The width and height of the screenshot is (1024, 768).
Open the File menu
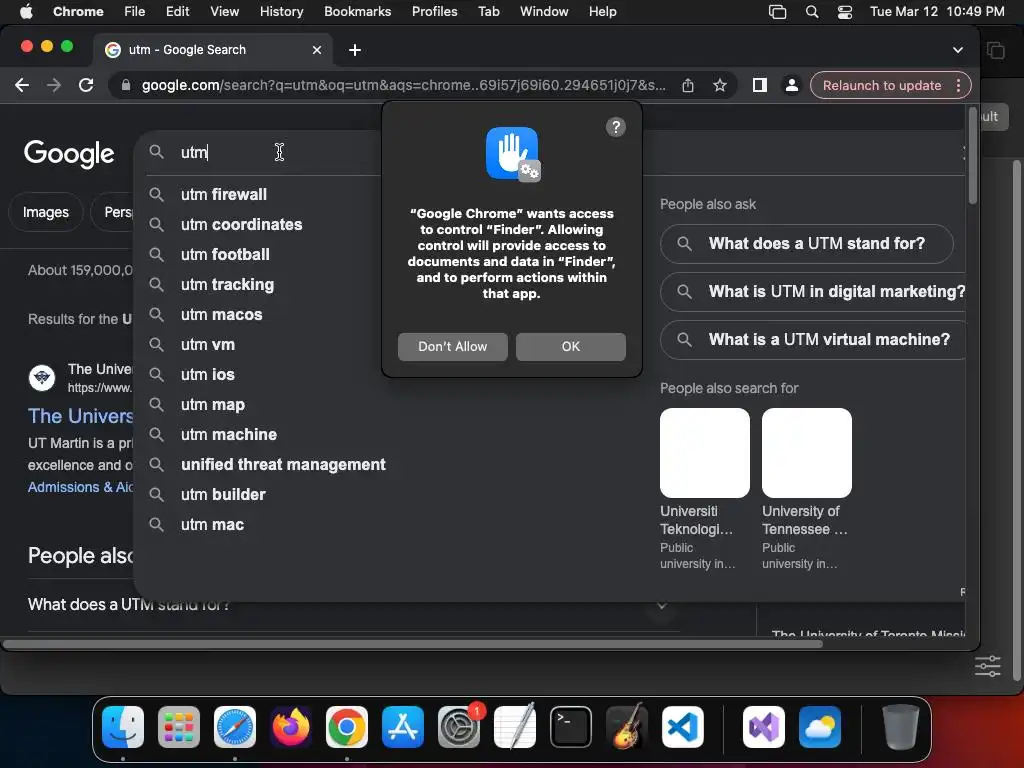pyautogui.click(x=135, y=12)
